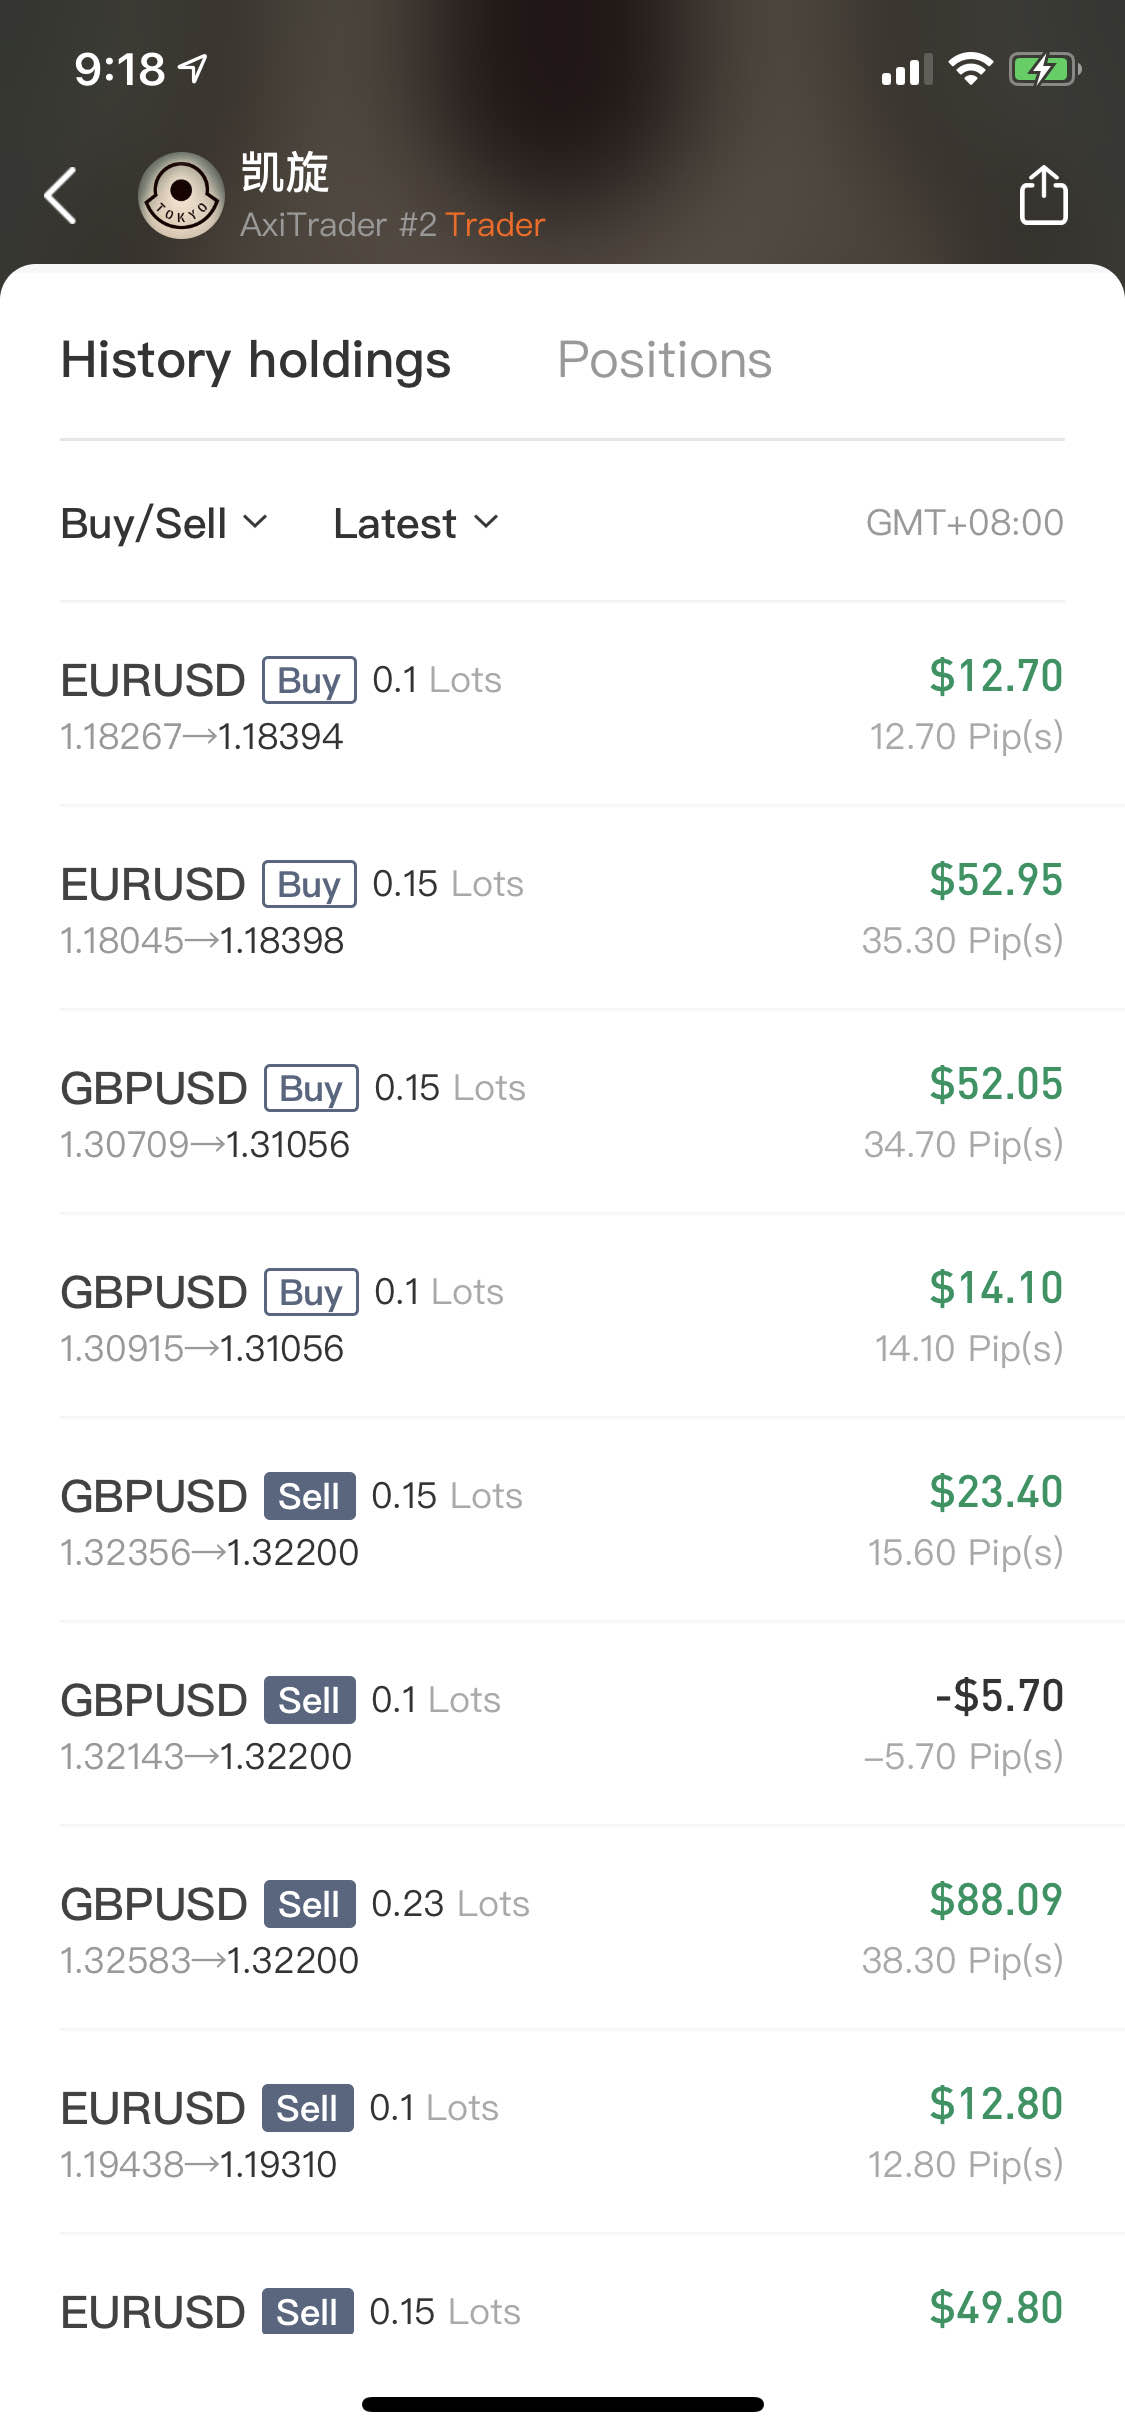Open the EURUSD Buy 0.1 Lots trade
Viewport: 1125px width, 2436px height.
(562, 705)
